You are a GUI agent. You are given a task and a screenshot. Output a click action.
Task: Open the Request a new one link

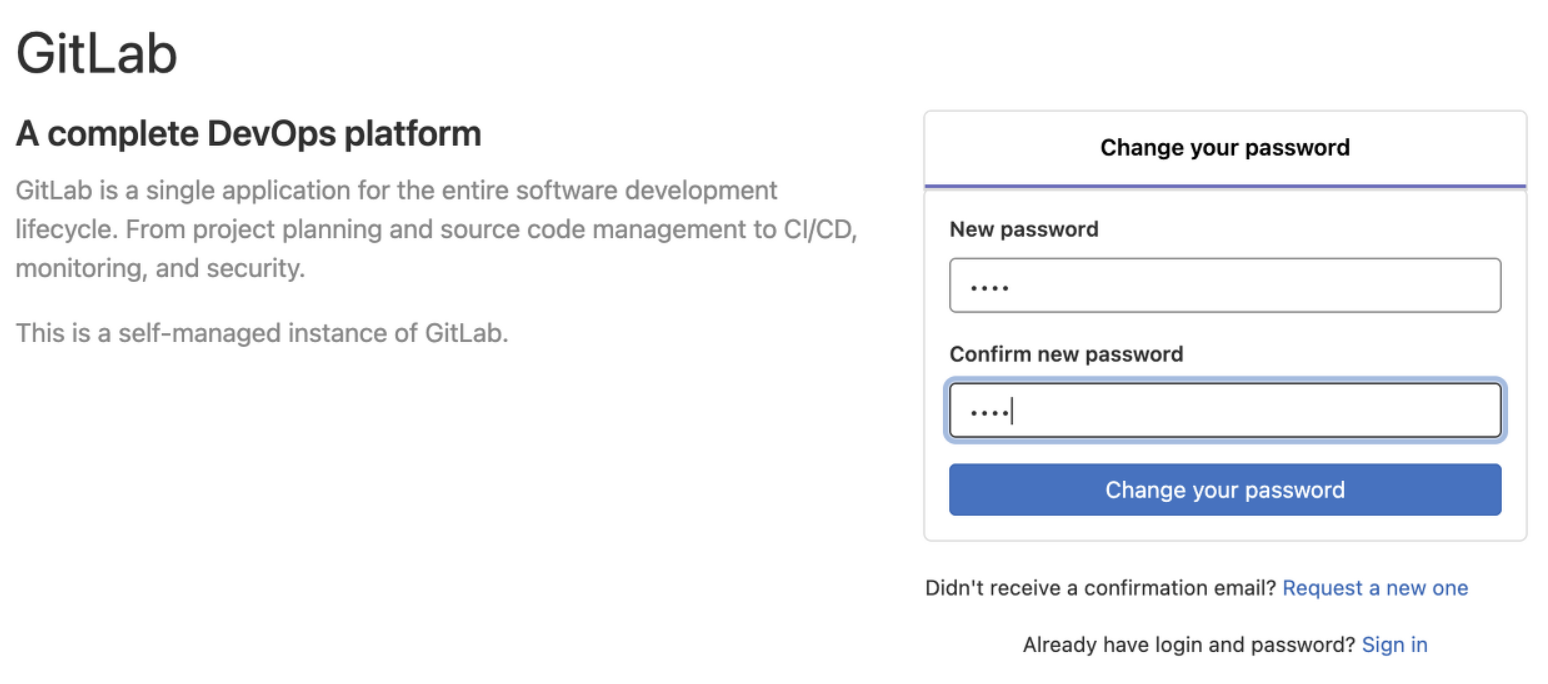click(x=1375, y=588)
